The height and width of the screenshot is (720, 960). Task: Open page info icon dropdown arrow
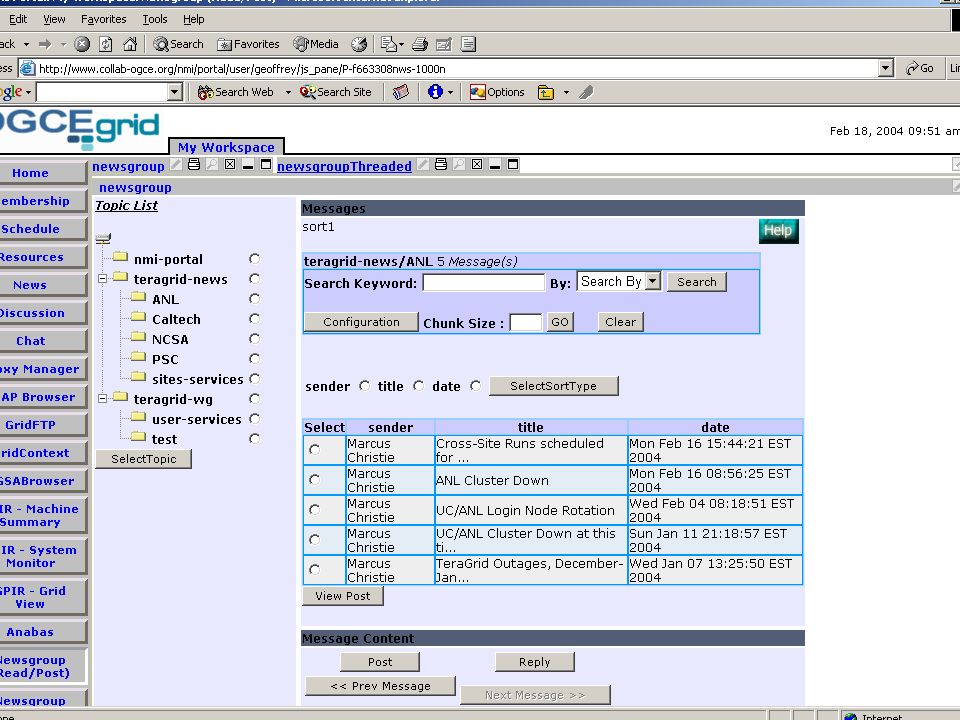point(451,93)
